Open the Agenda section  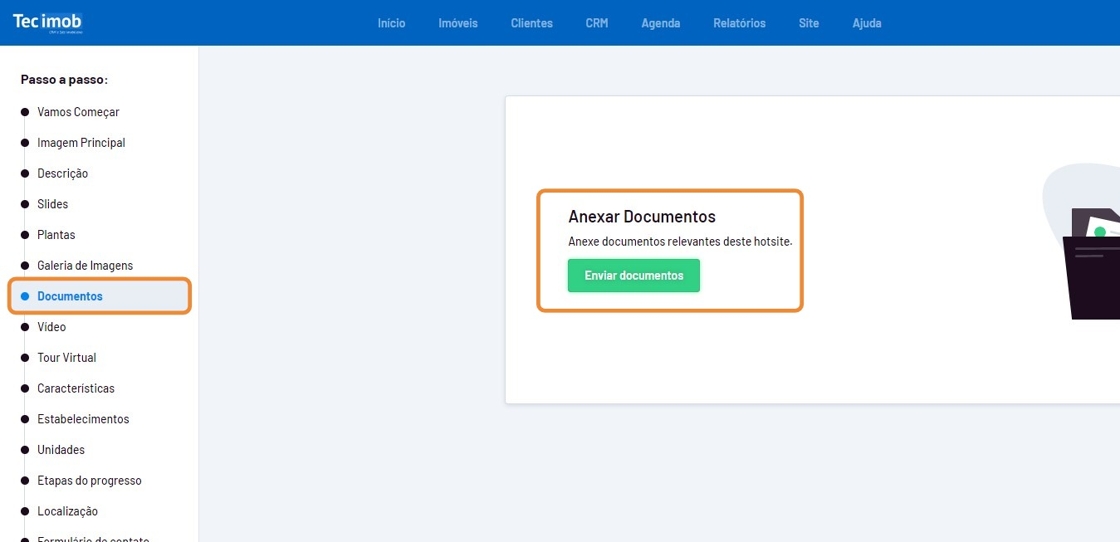click(660, 23)
